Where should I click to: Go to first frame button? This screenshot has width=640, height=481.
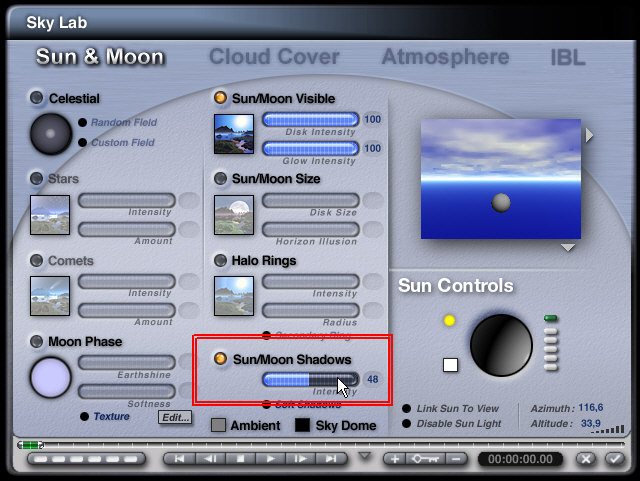click(179, 459)
